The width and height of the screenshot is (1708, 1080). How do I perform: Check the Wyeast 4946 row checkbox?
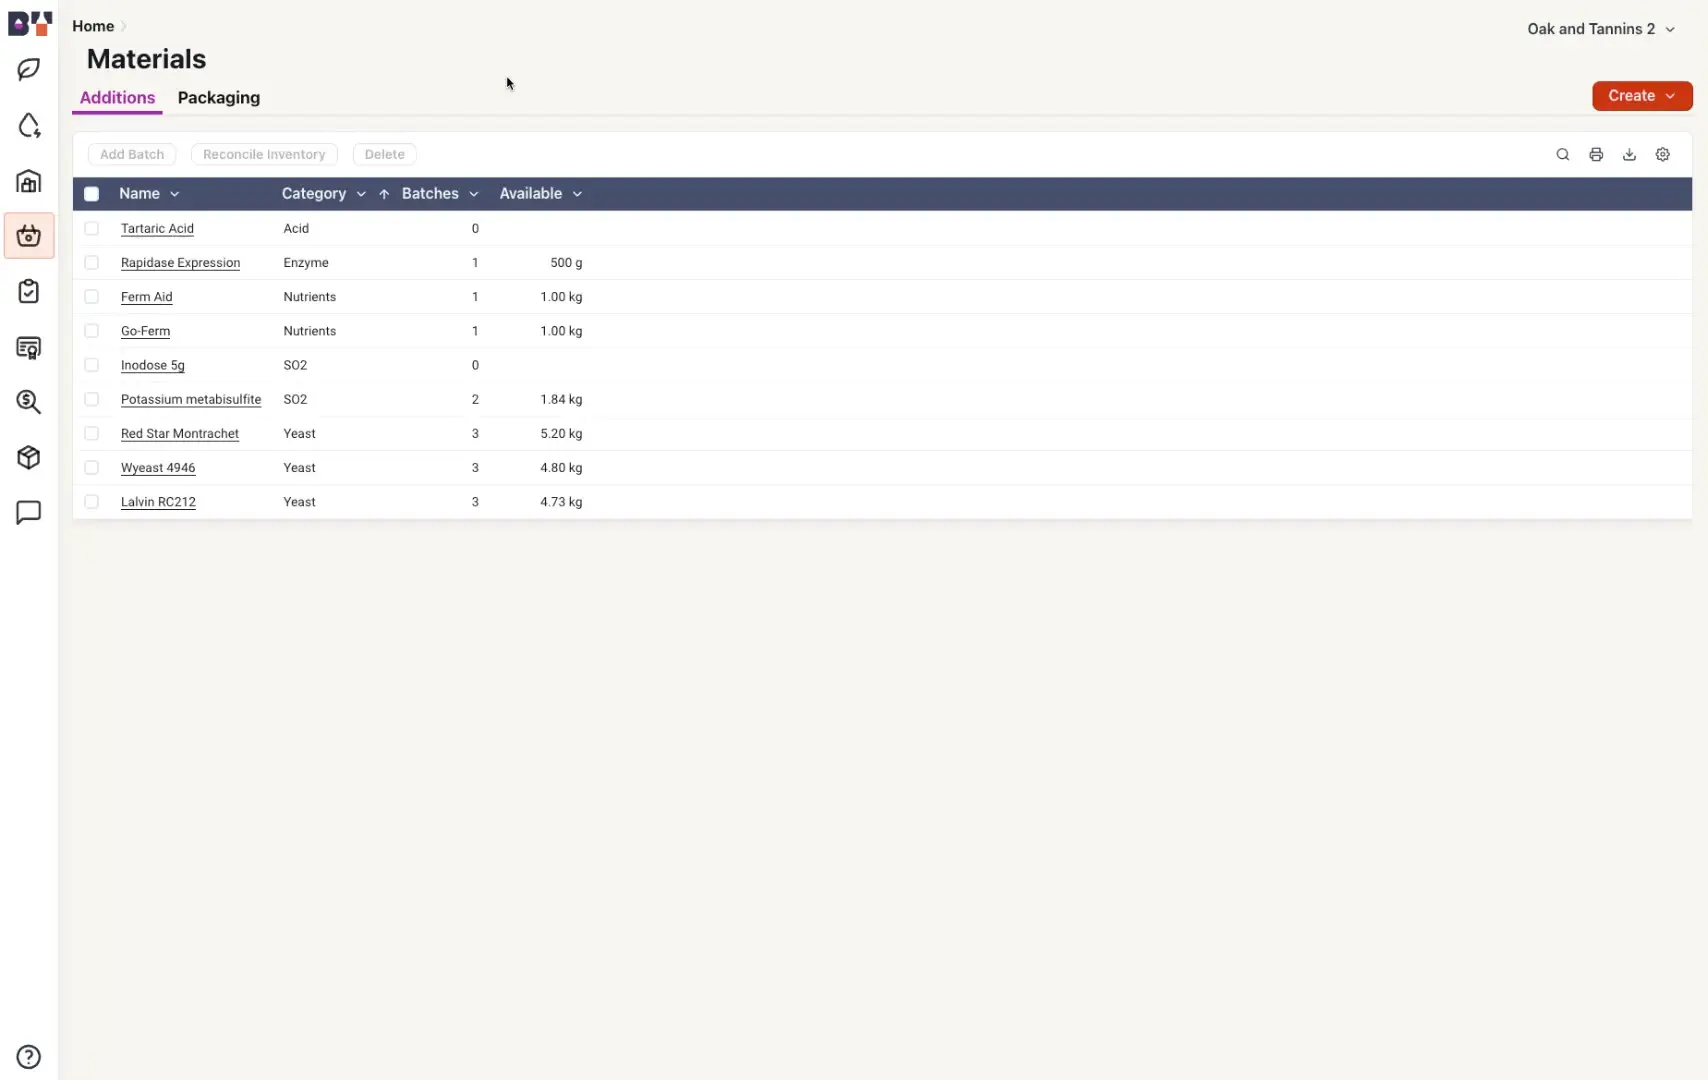point(92,467)
